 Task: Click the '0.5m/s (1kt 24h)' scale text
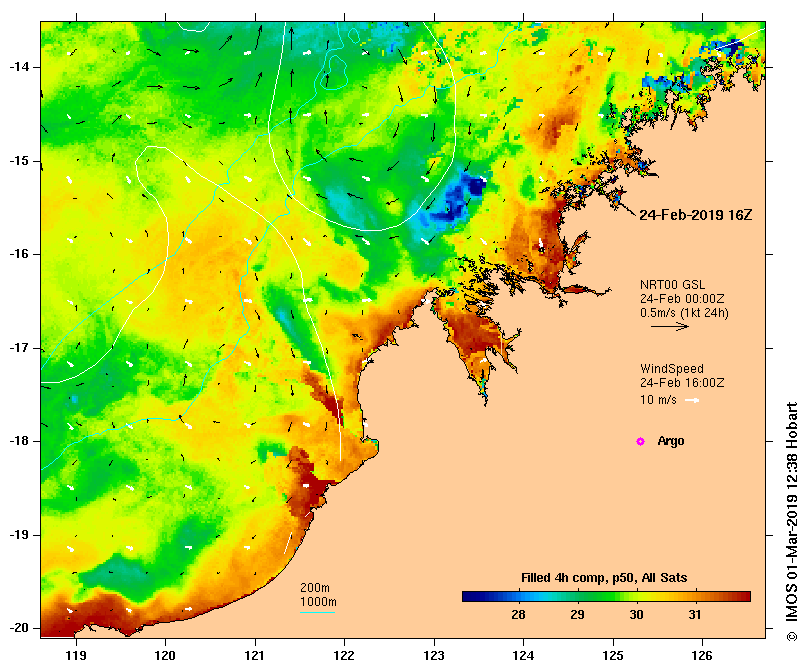coord(684,313)
